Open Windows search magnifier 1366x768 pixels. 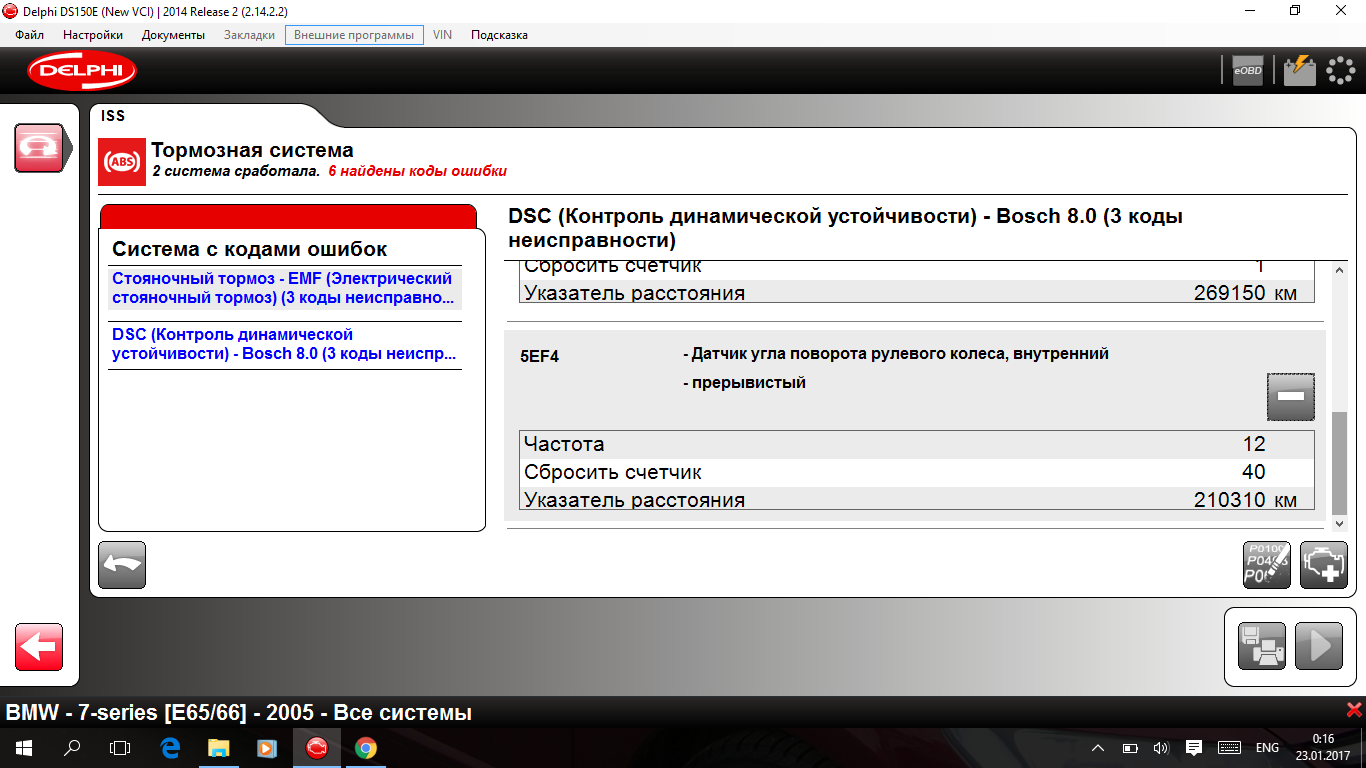pos(72,747)
